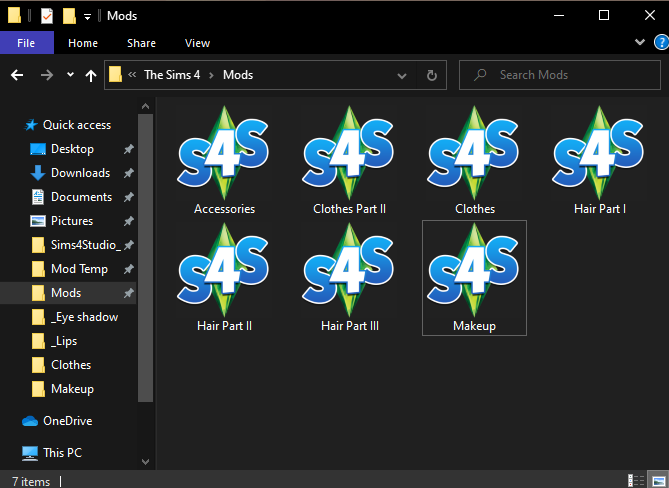Screen dimensions: 669x488
Task: Click the Documents icon in sidebar
Action: tap(38, 197)
